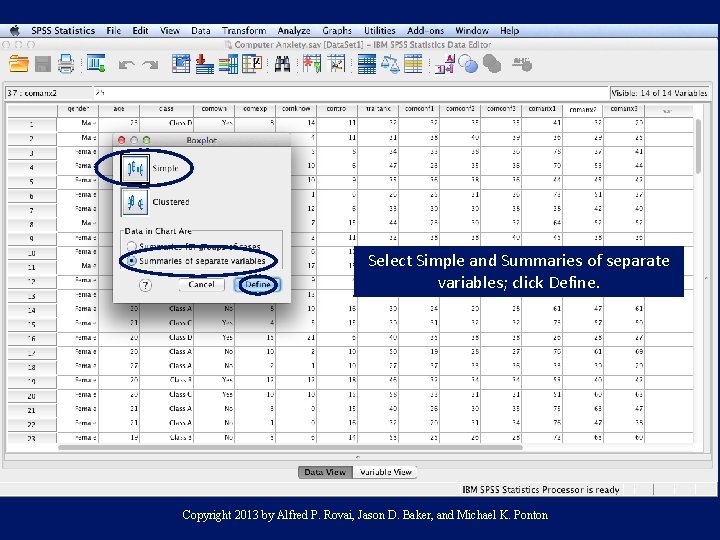Click the Find binoculars icon
This screenshot has height=540, width=720.
coord(282,64)
